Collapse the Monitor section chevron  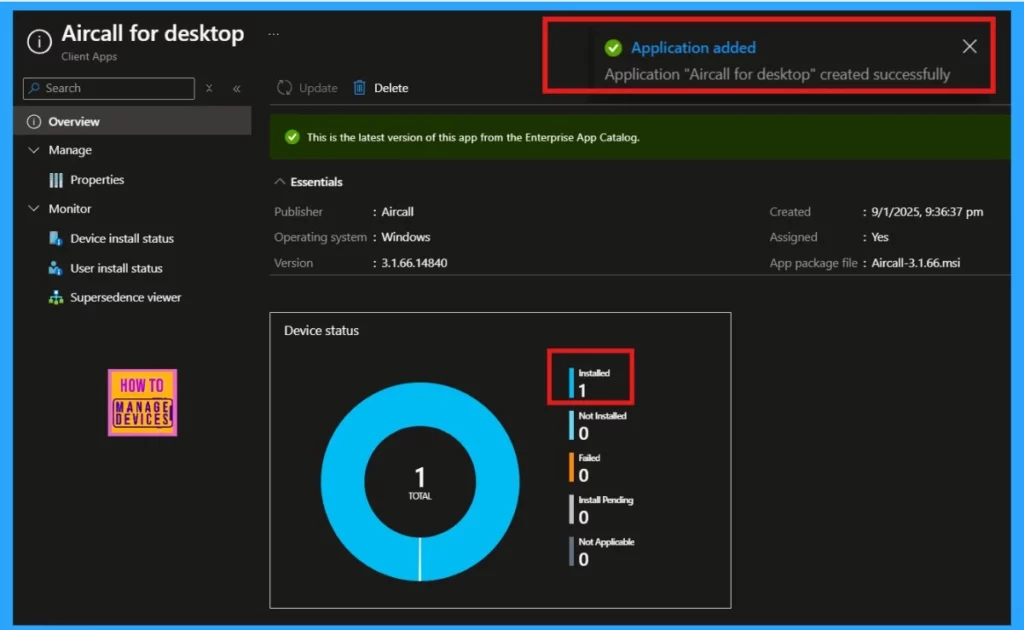point(34,209)
